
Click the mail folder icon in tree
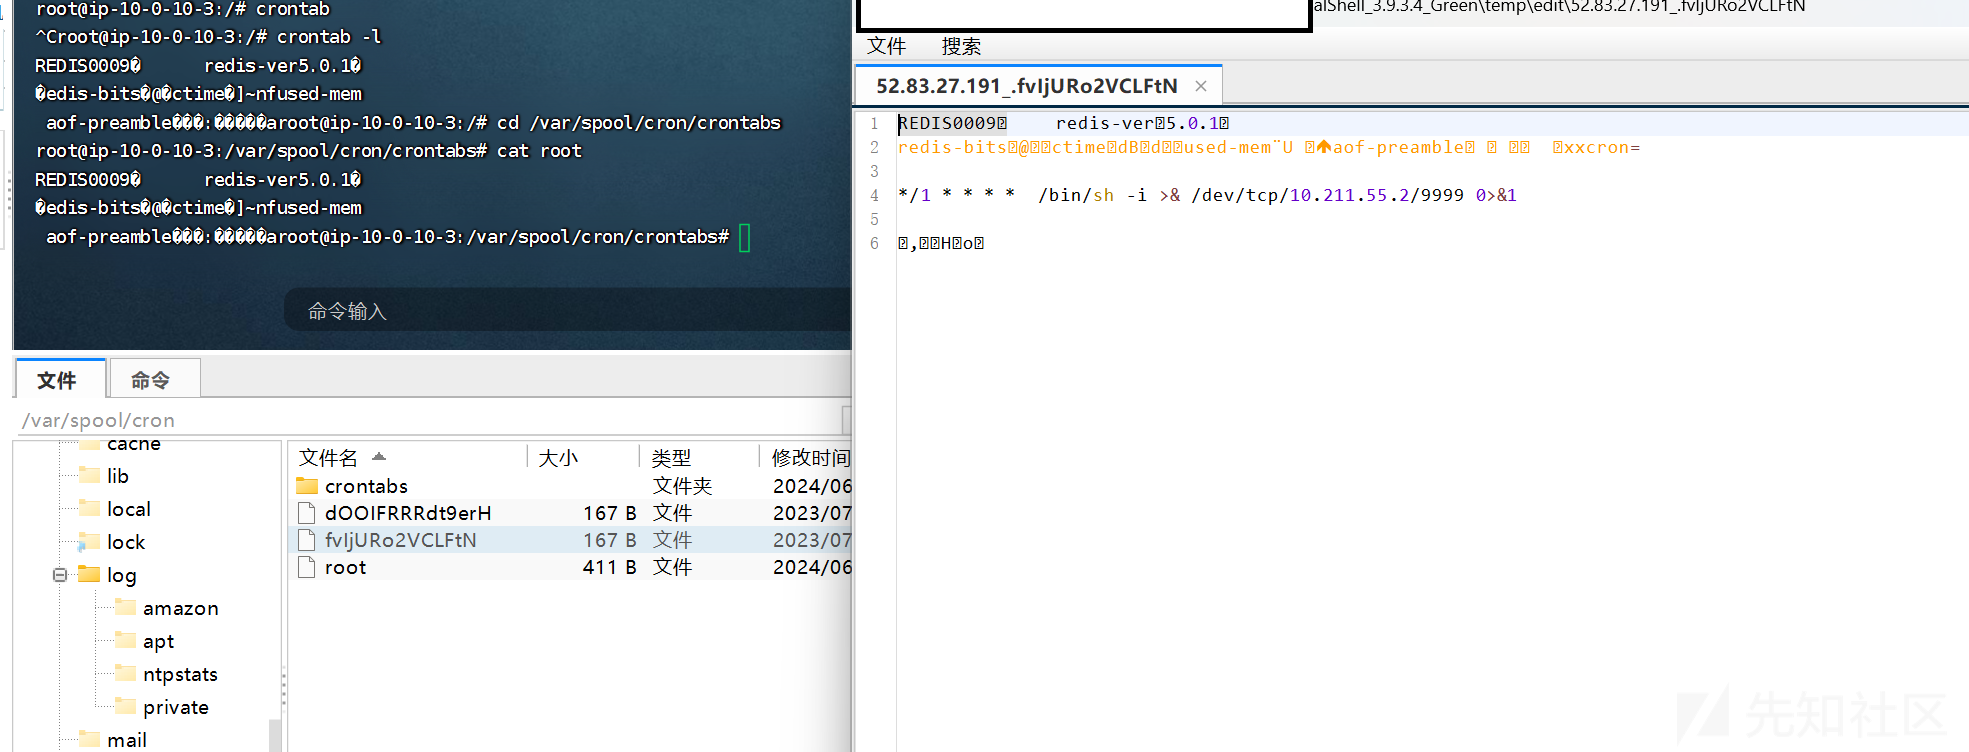pyautogui.click(x=89, y=739)
